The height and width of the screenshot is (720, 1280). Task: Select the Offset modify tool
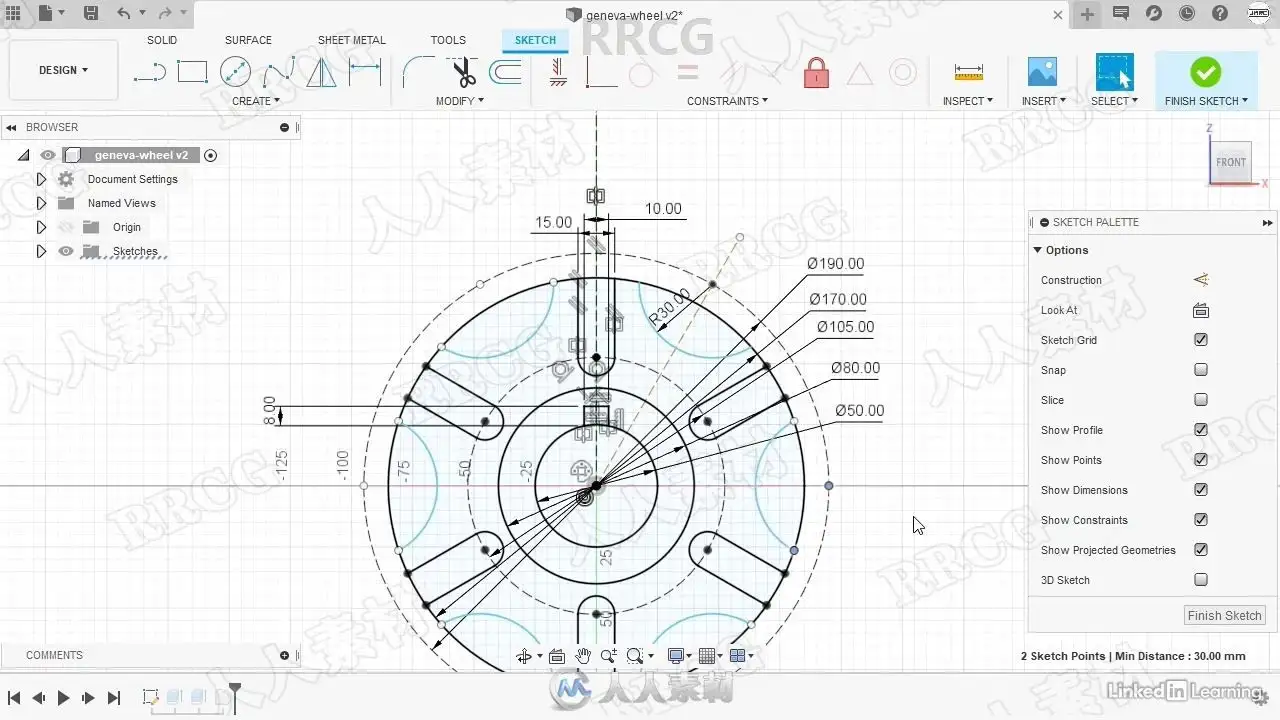click(505, 72)
